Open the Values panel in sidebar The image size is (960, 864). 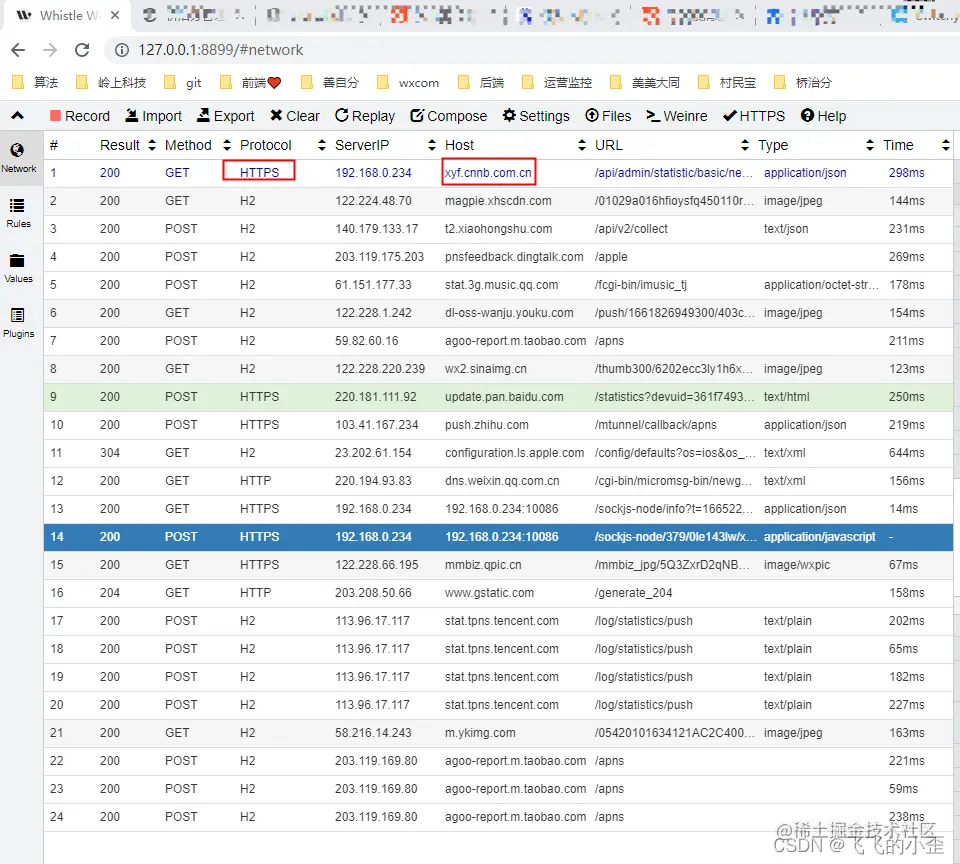[18, 268]
